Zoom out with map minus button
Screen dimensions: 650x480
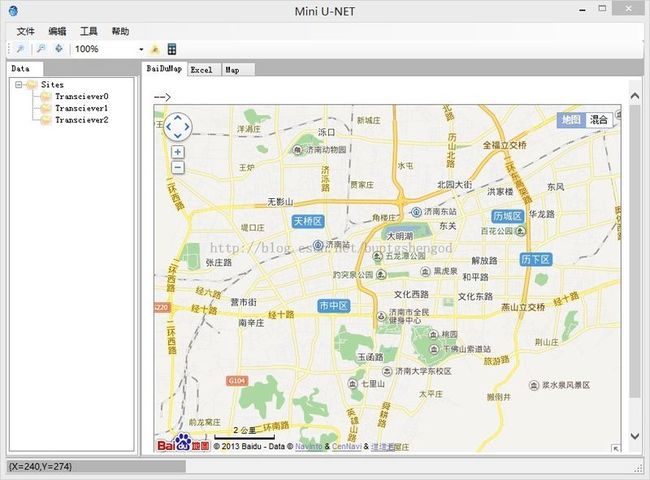point(178,167)
